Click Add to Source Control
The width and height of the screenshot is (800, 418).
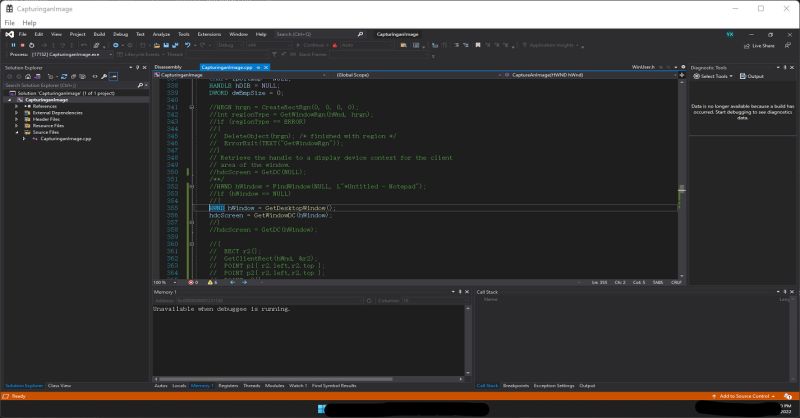click(x=743, y=396)
